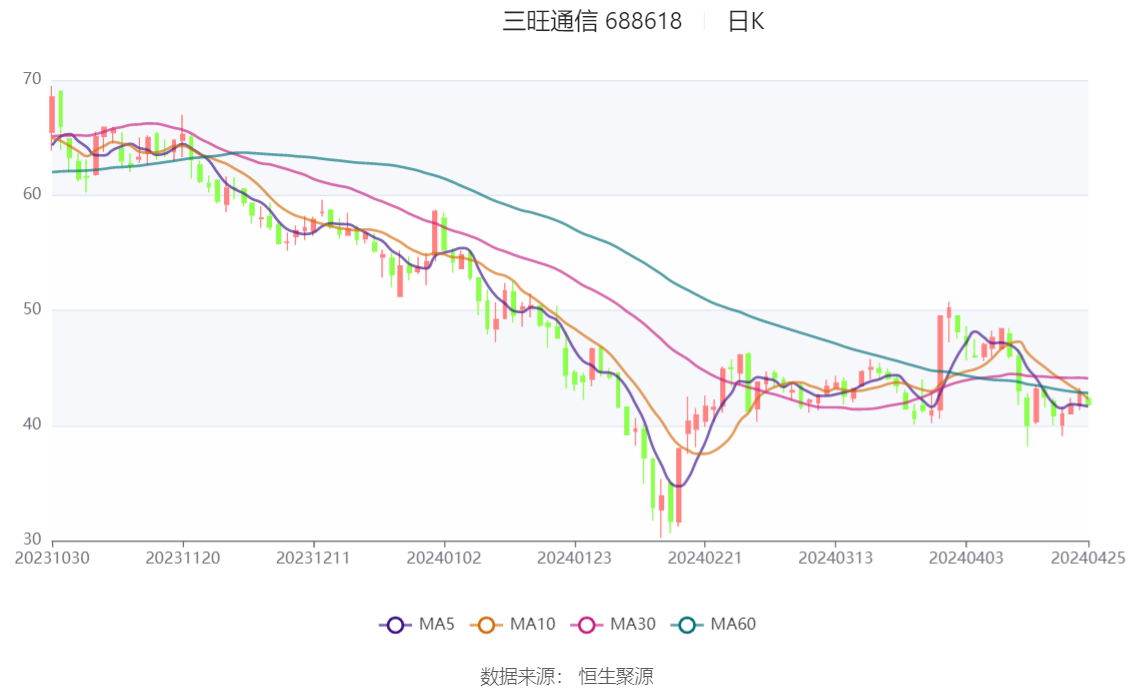Select the 20240221 date axis label
The width and height of the screenshot is (1134, 689).
point(704,558)
